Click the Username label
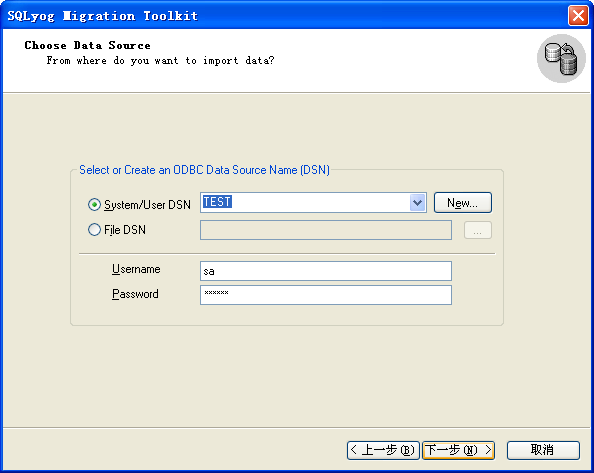The height and width of the screenshot is (473, 594). point(136,269)
